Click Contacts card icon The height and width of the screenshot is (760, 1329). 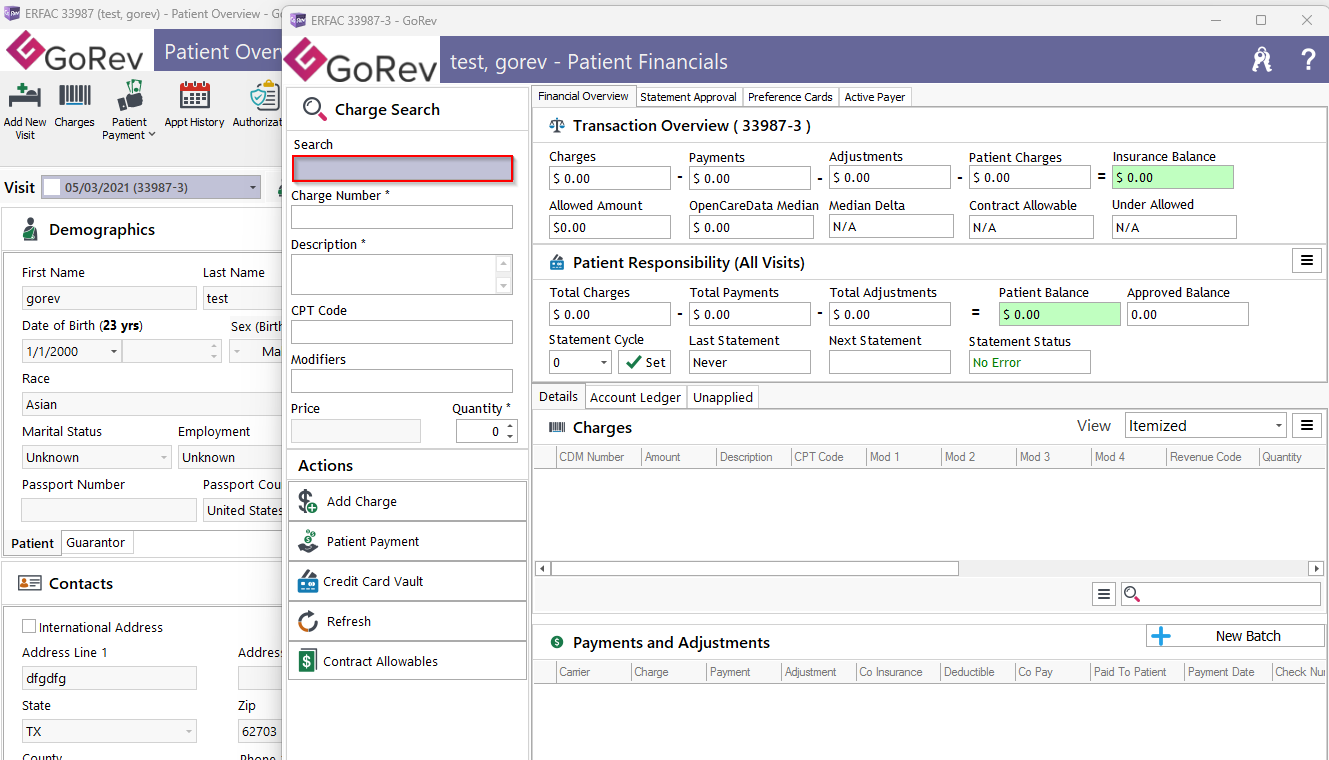point(30,583)
